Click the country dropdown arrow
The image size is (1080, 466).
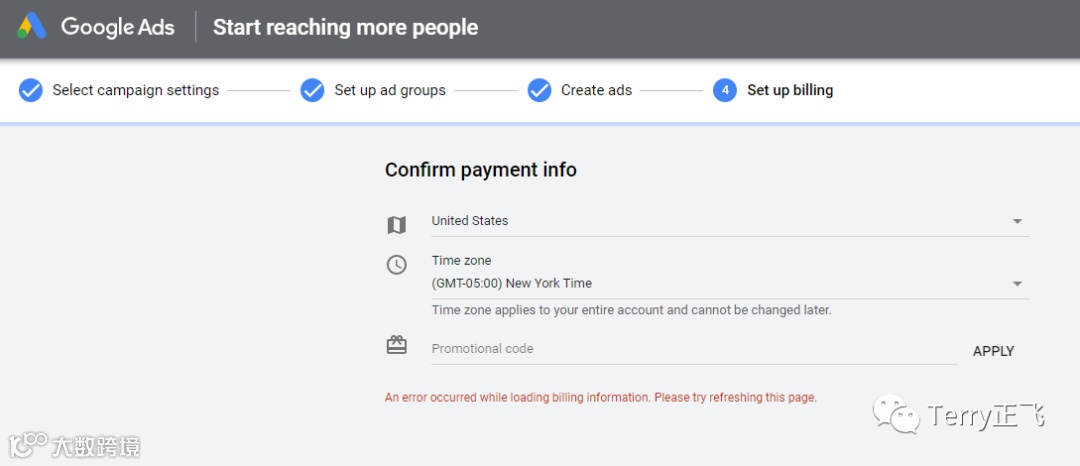1017,221
